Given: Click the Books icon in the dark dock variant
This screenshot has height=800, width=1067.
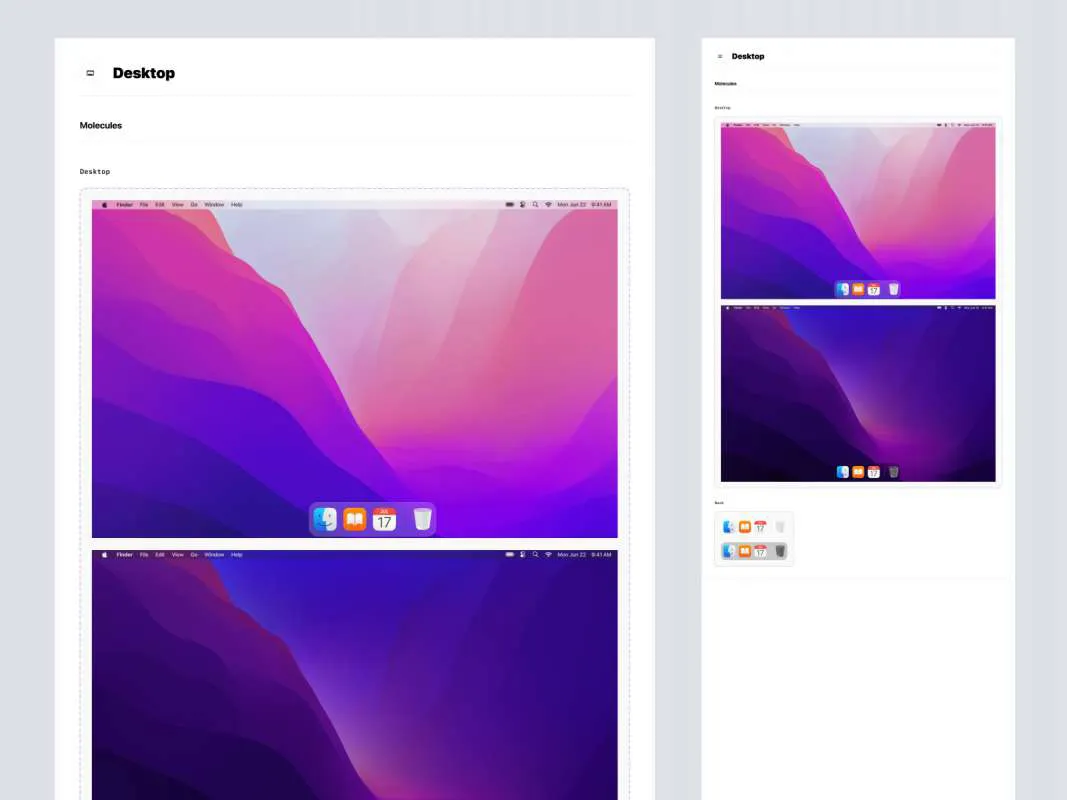Looking at the screenshot, I should (744, 550).
